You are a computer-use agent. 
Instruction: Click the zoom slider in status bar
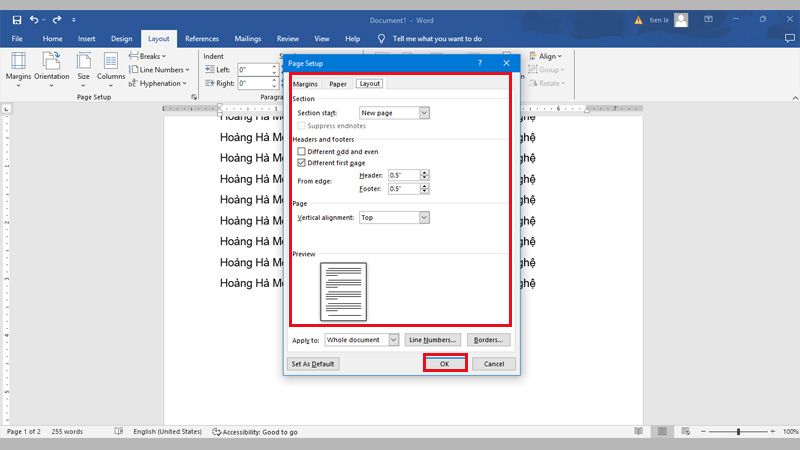click(738, 431)
